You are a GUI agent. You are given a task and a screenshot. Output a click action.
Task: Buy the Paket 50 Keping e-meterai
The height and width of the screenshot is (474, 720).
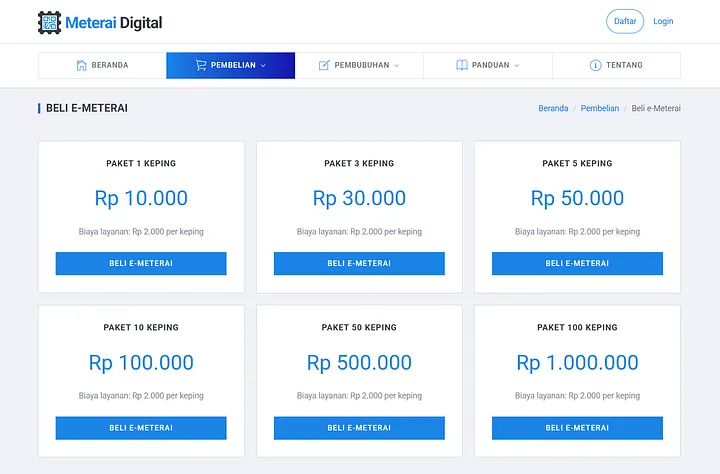(x=359, y=428)
